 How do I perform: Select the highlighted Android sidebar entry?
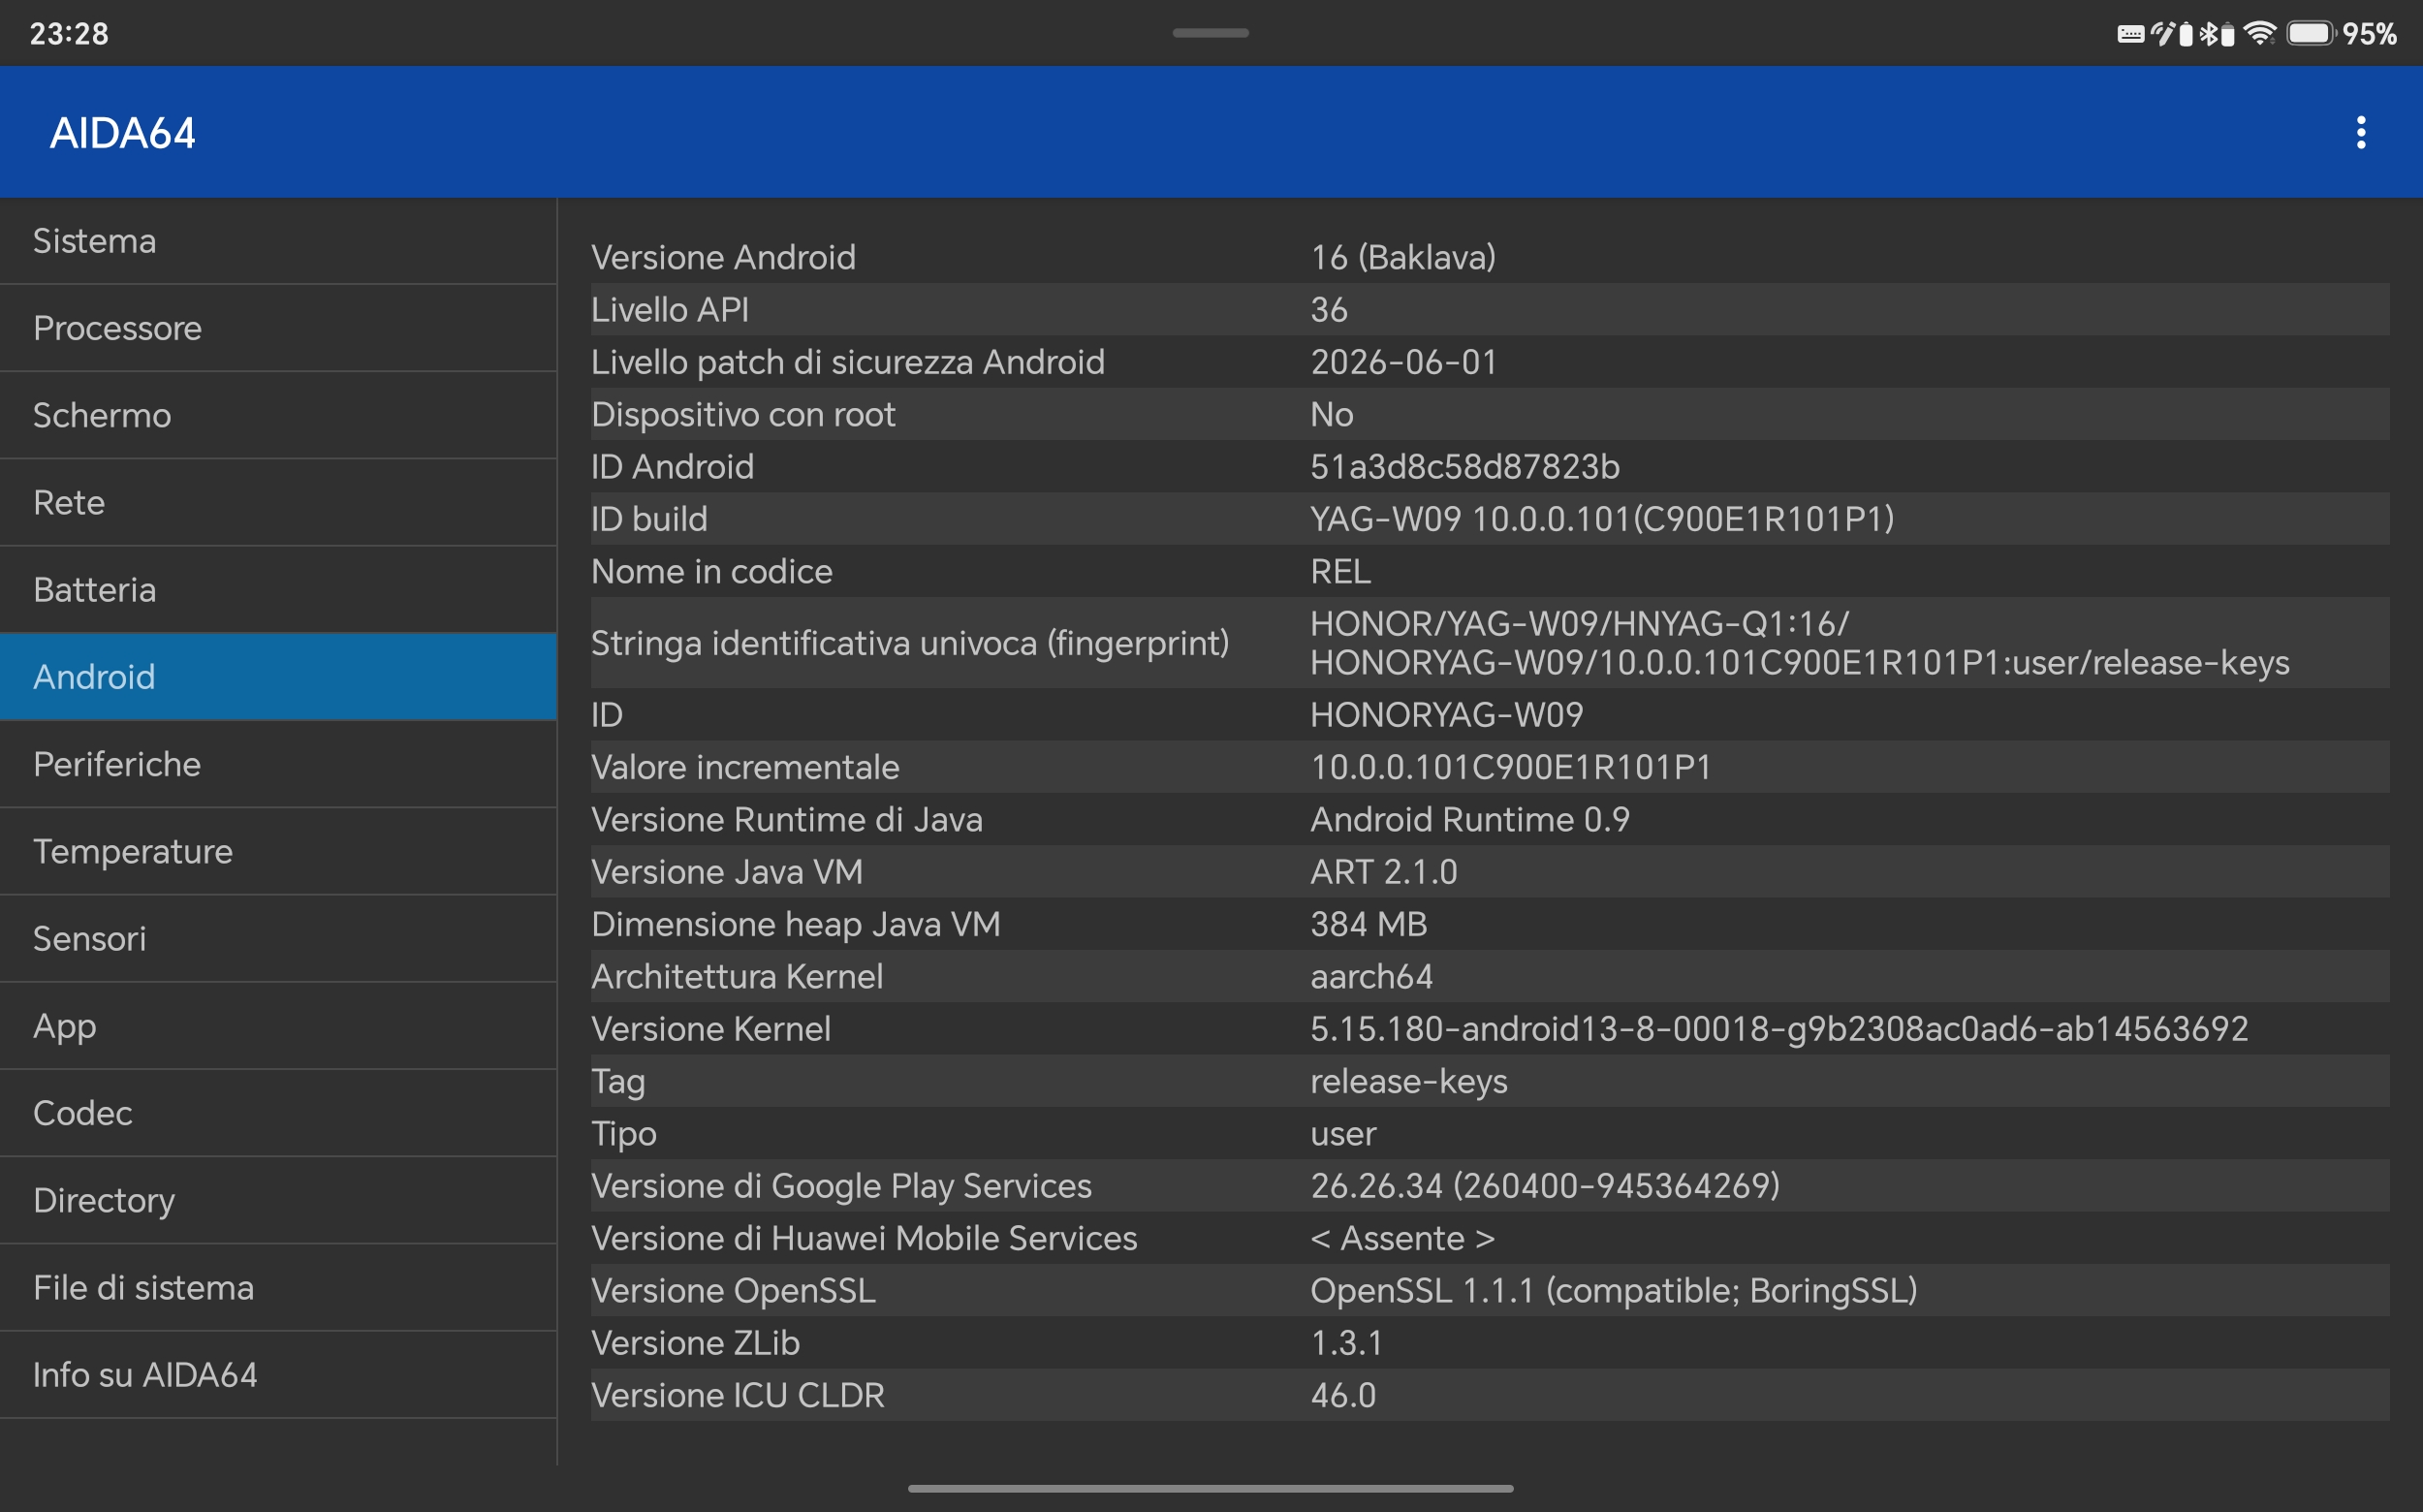click(x=278, y=677)
